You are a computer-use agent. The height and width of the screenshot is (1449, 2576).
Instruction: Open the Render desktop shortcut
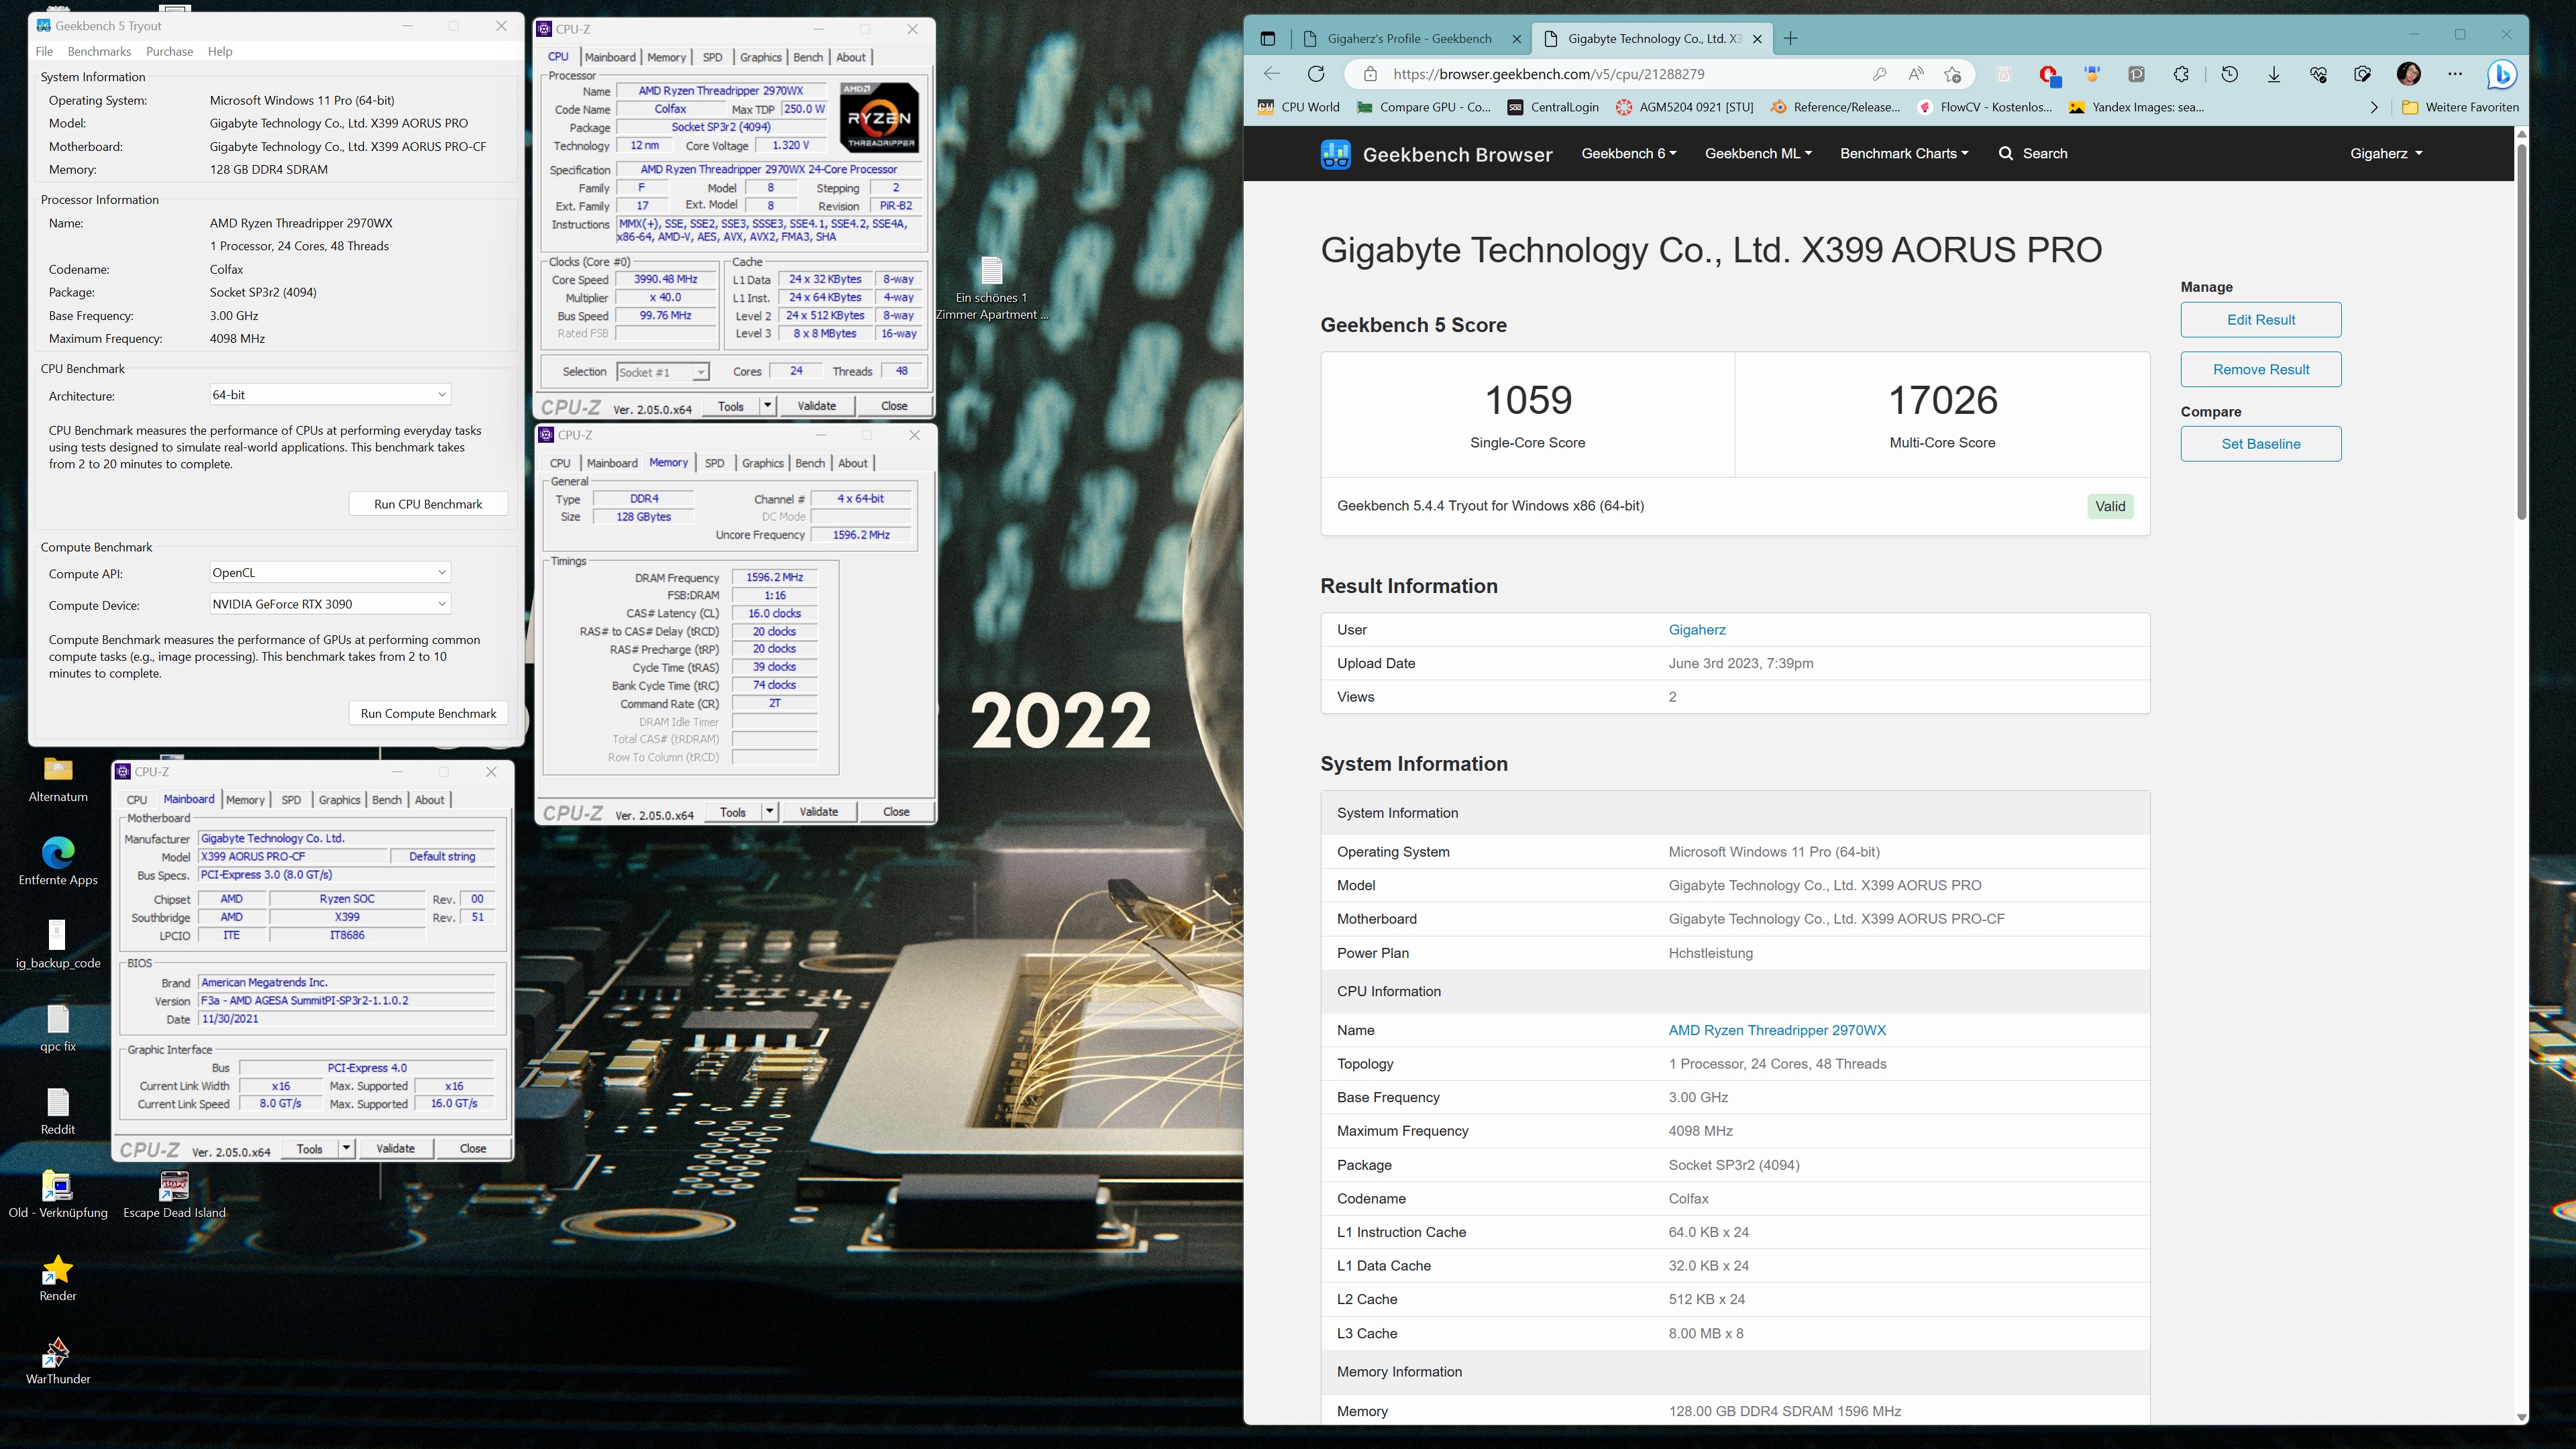point(58,1278)
